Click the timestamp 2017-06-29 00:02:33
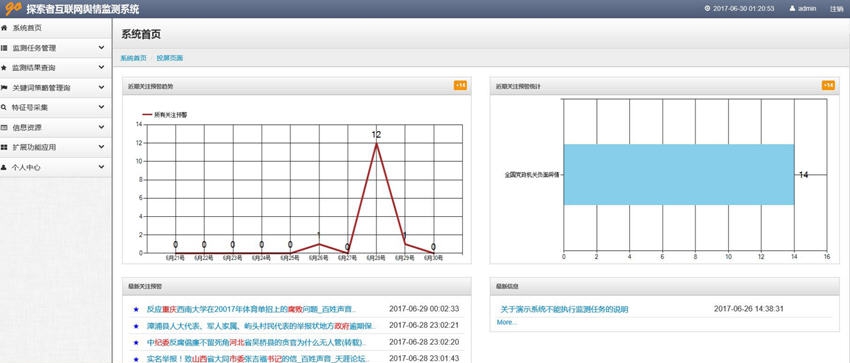Screen dimensions: 850x363 point(424,309)
